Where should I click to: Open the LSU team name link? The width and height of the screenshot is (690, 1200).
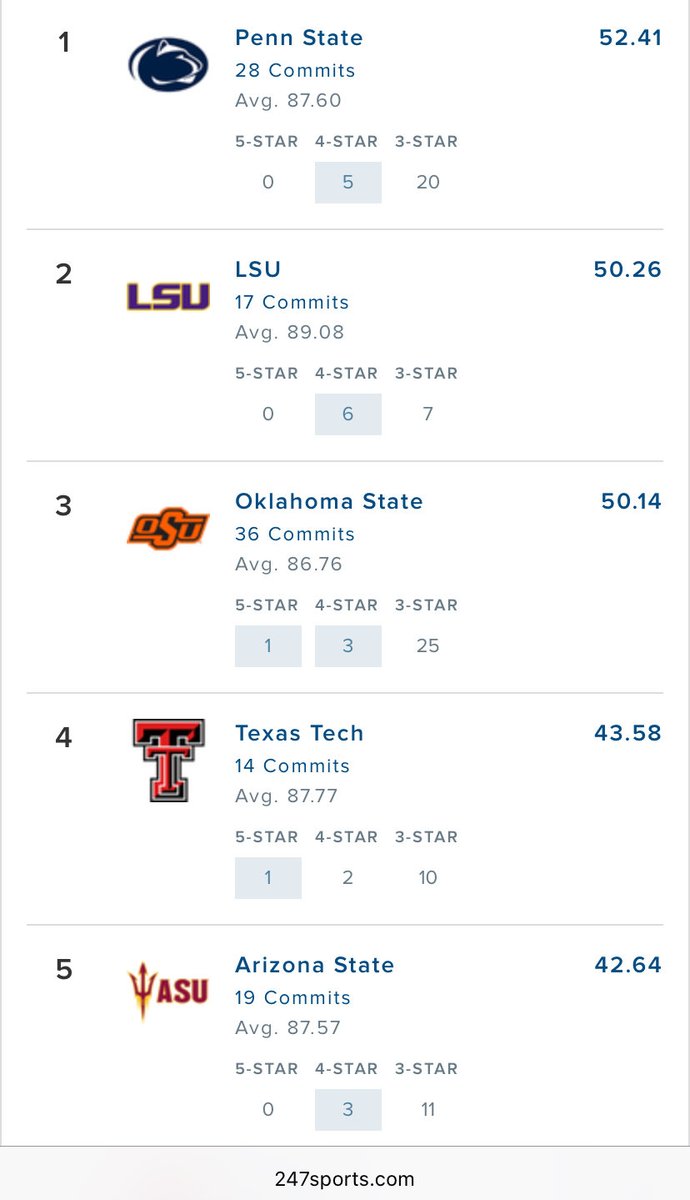point(258,270)
